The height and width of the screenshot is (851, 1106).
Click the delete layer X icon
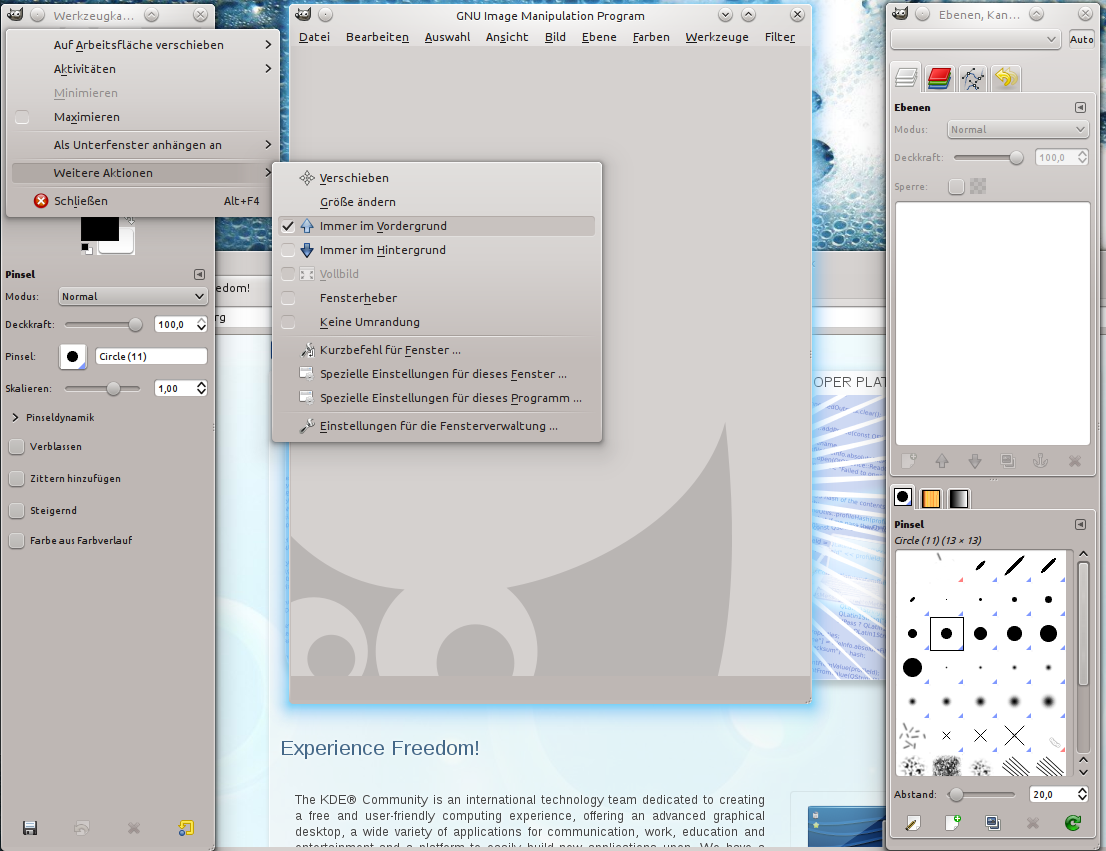1074,461
